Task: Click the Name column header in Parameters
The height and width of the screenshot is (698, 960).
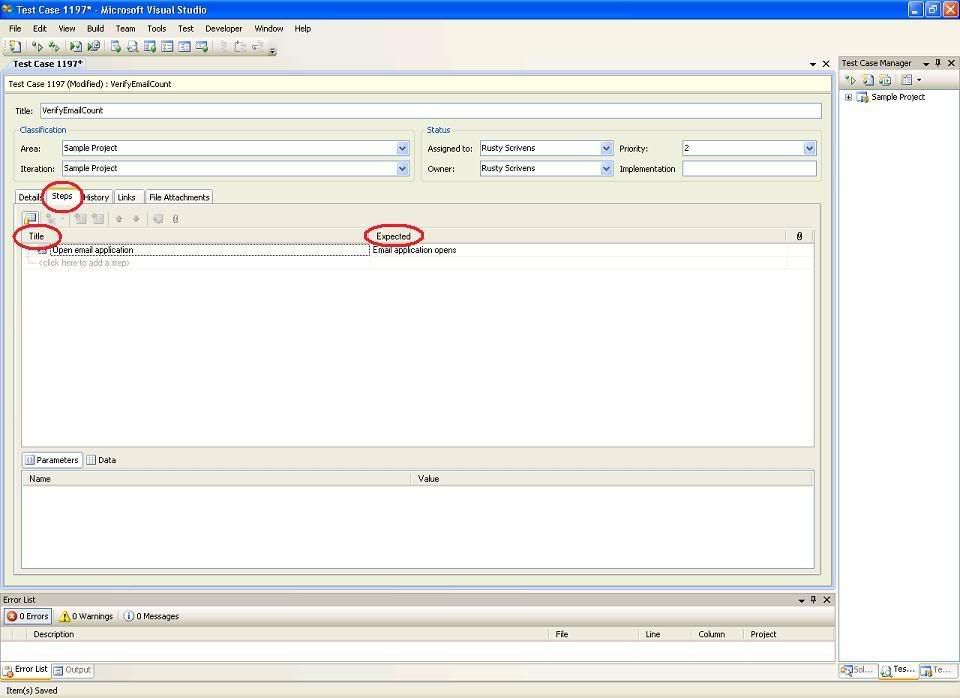Action: (217, 479)
